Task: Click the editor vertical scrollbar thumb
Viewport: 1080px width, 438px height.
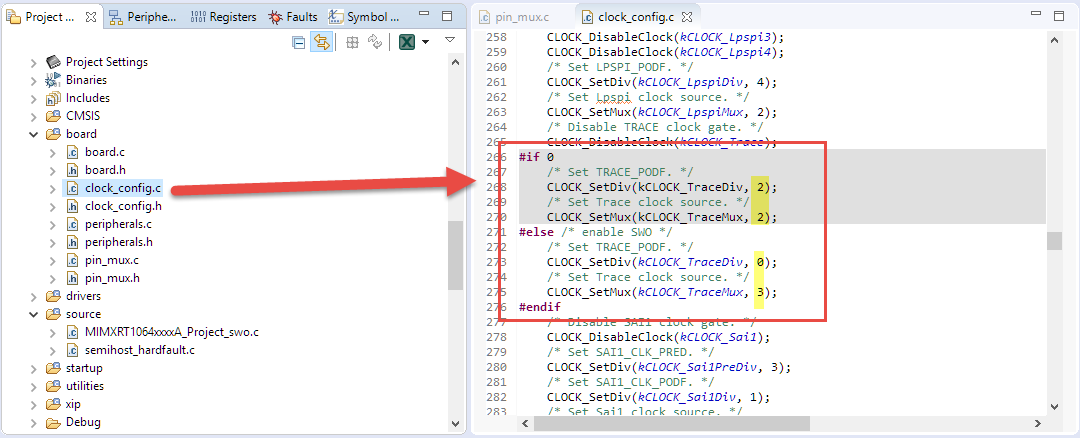Action: [1053, 241]
